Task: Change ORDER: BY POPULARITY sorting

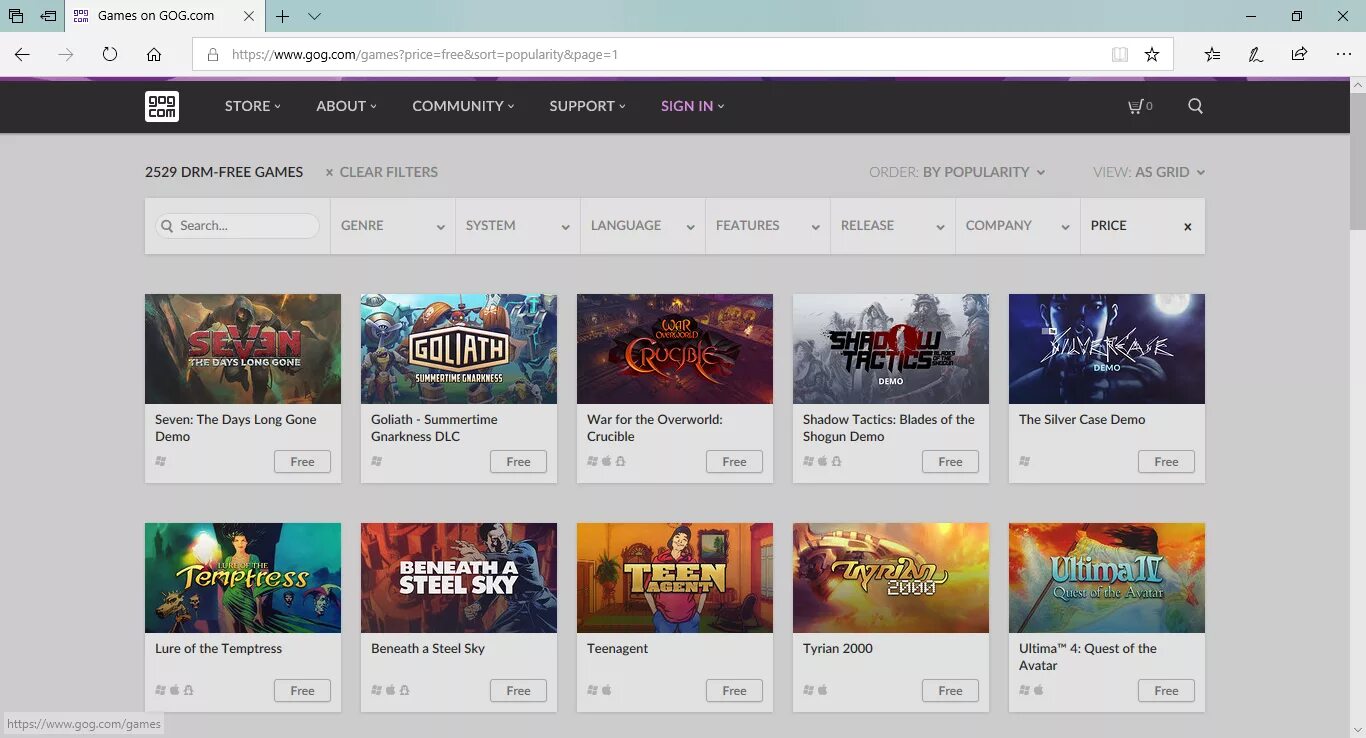Action: pos(957,172)
